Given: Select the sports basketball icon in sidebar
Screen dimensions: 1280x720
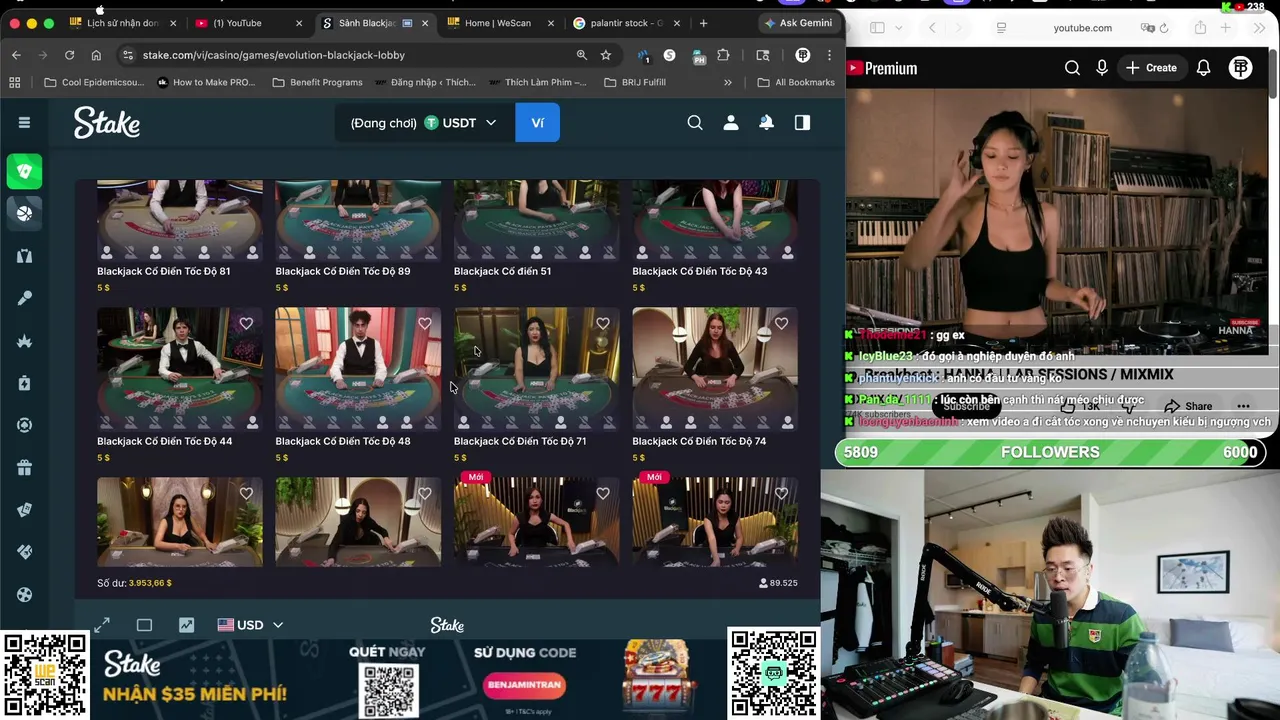Looking at the screenshot, I should [x=24, y=213].
